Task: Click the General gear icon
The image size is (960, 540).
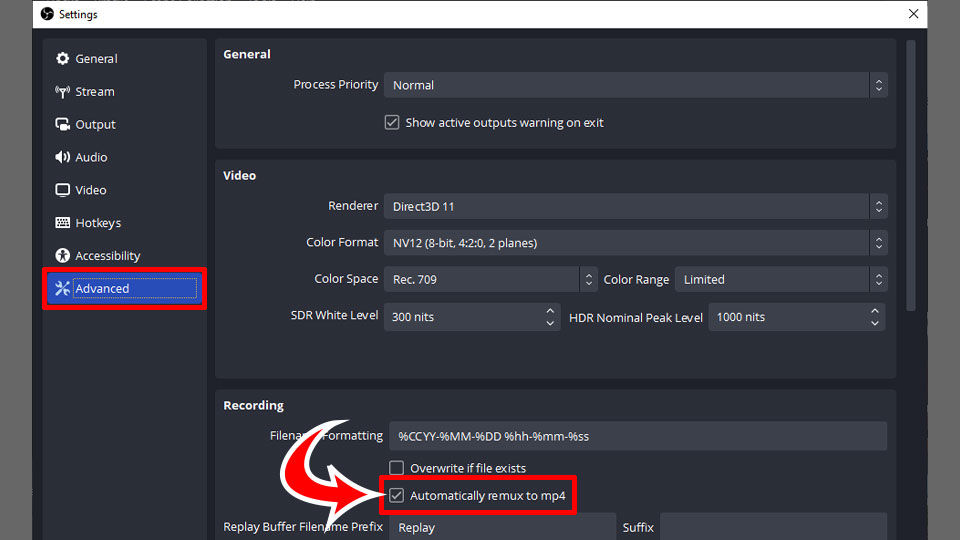Action: [62, 59]
